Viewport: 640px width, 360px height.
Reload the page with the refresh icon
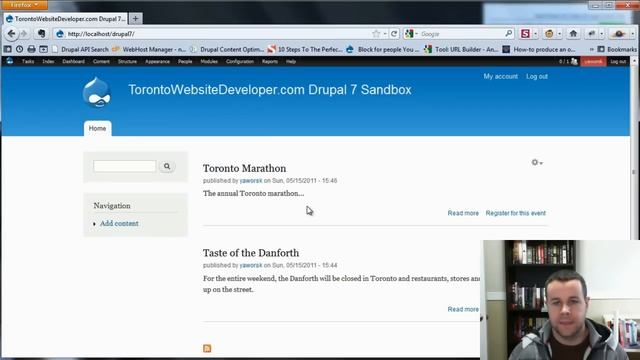394,34
